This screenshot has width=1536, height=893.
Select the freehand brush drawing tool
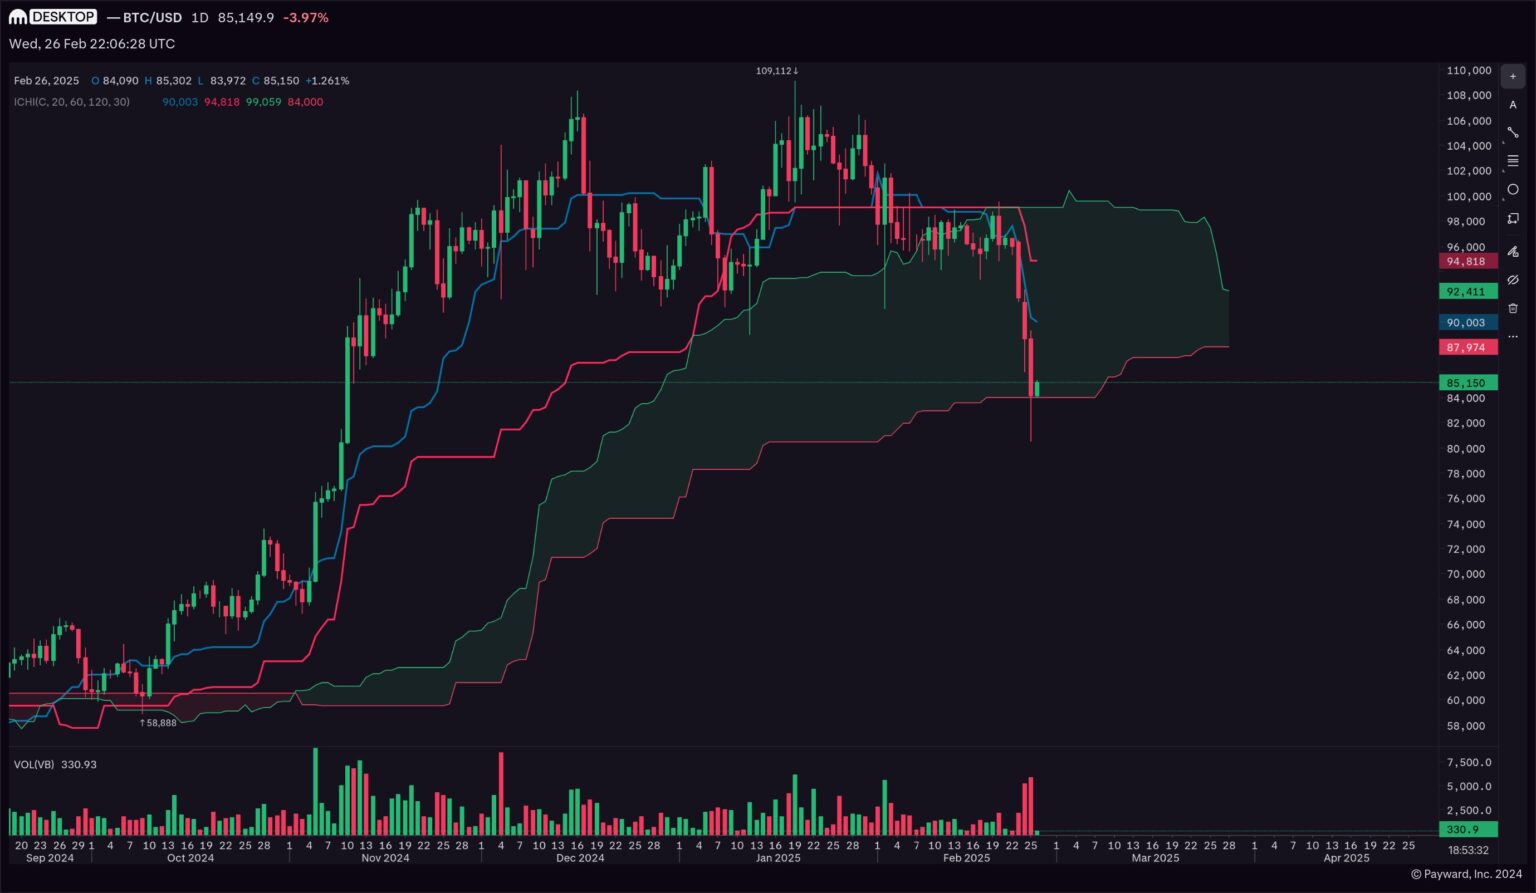pyautogui.click(x=1513, y=251)
